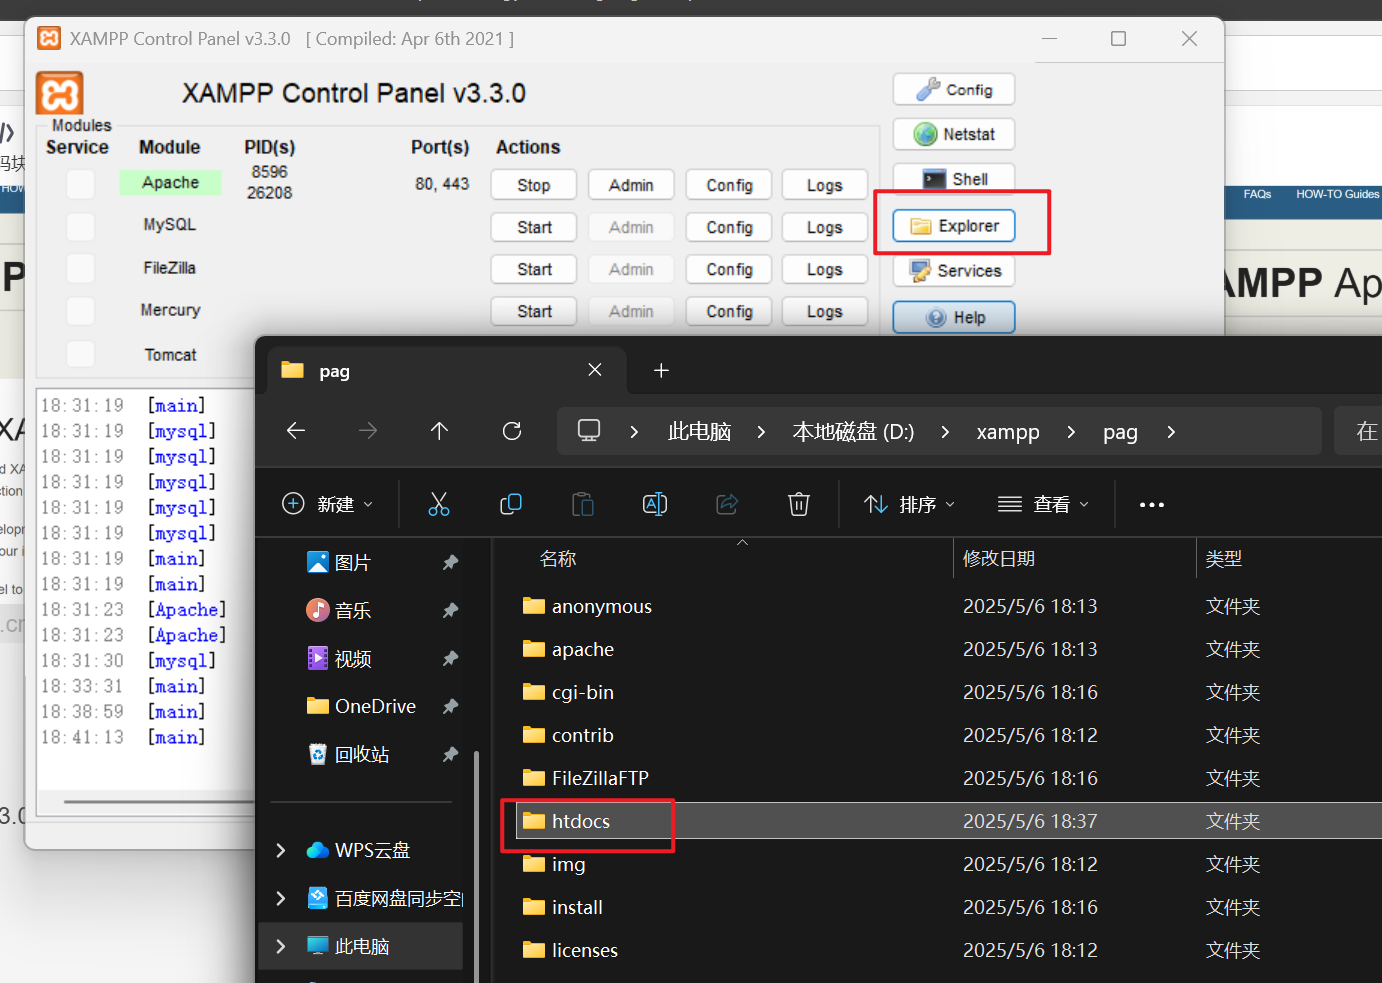Screen dimensions: 1382x983
Task: Launch Shell from XAMPP panel
Action: pos(954,179)
